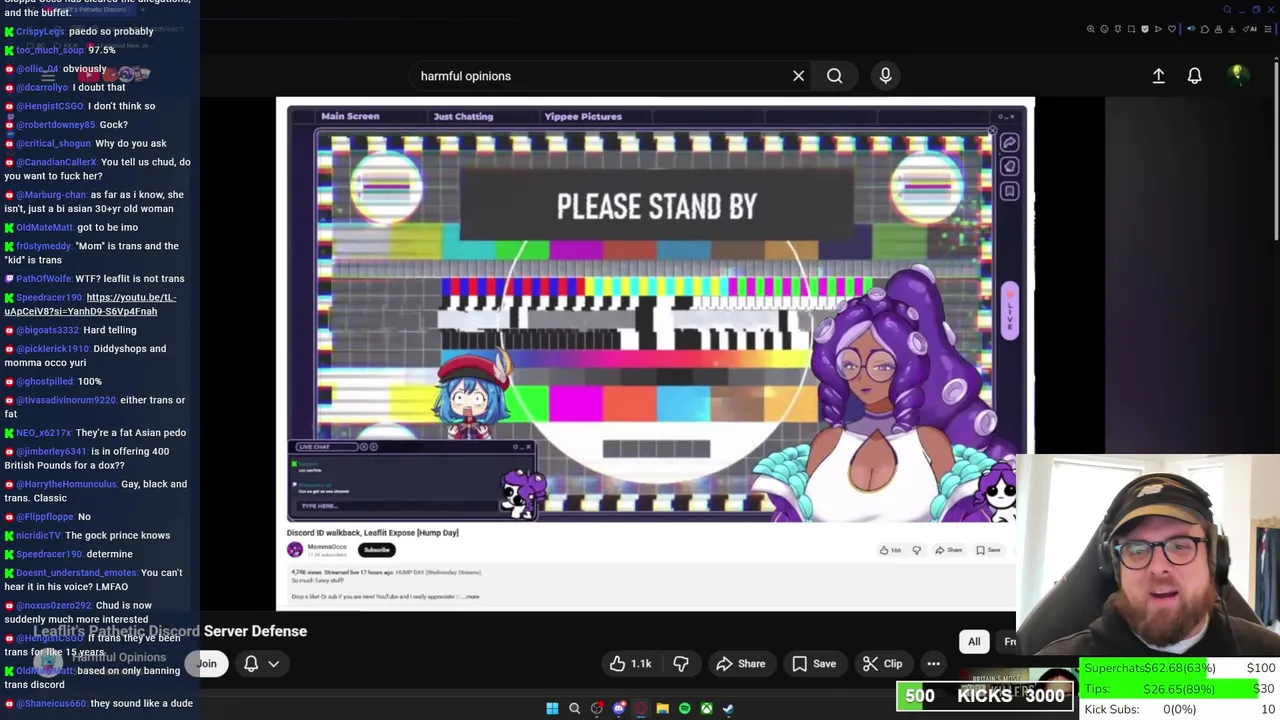
Task: Open the Xbox app from the taskbar
Action: [706, 709]
